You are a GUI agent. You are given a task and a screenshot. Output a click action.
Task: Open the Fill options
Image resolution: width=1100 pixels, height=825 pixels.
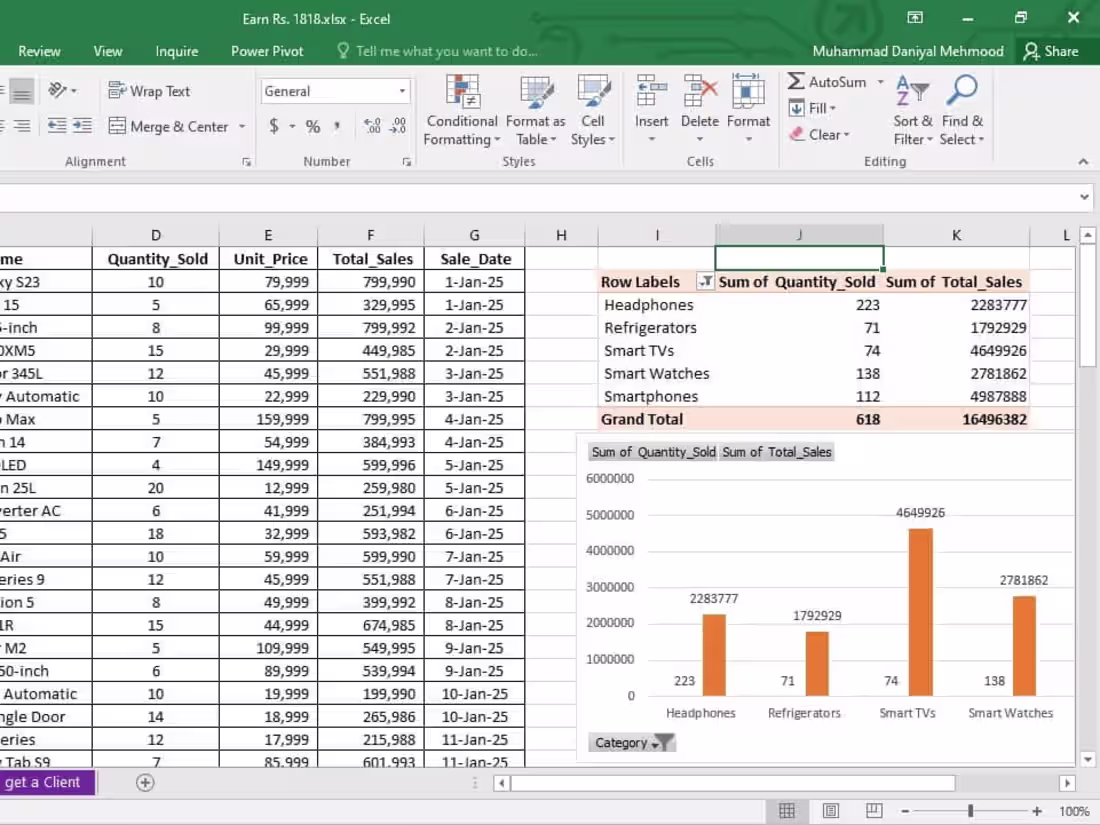click(x=812, y=108)
